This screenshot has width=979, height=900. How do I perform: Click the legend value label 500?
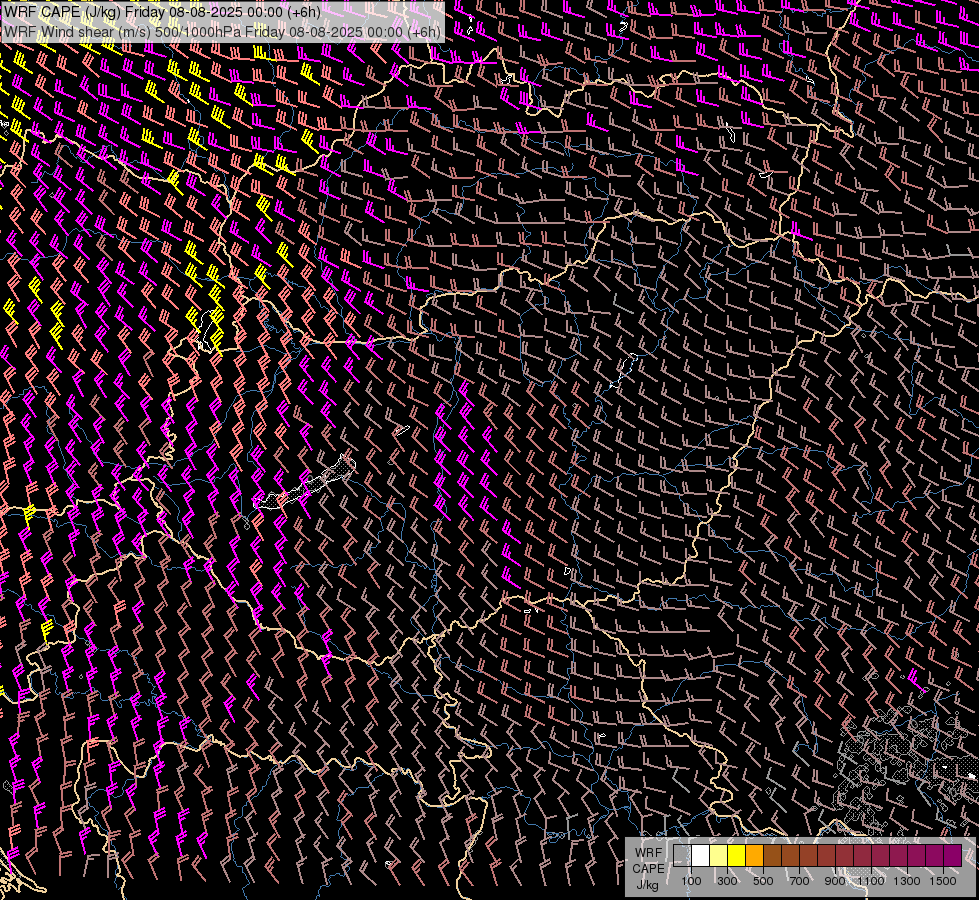click(x=763, y=881)
